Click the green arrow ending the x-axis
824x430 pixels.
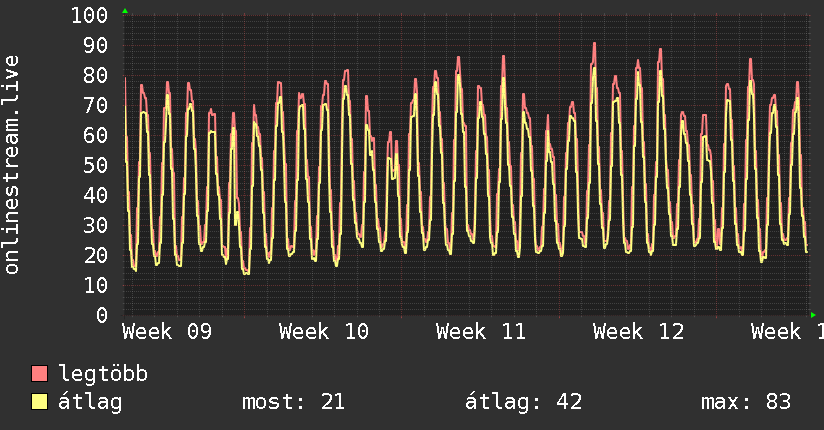[x=813, y=315]
